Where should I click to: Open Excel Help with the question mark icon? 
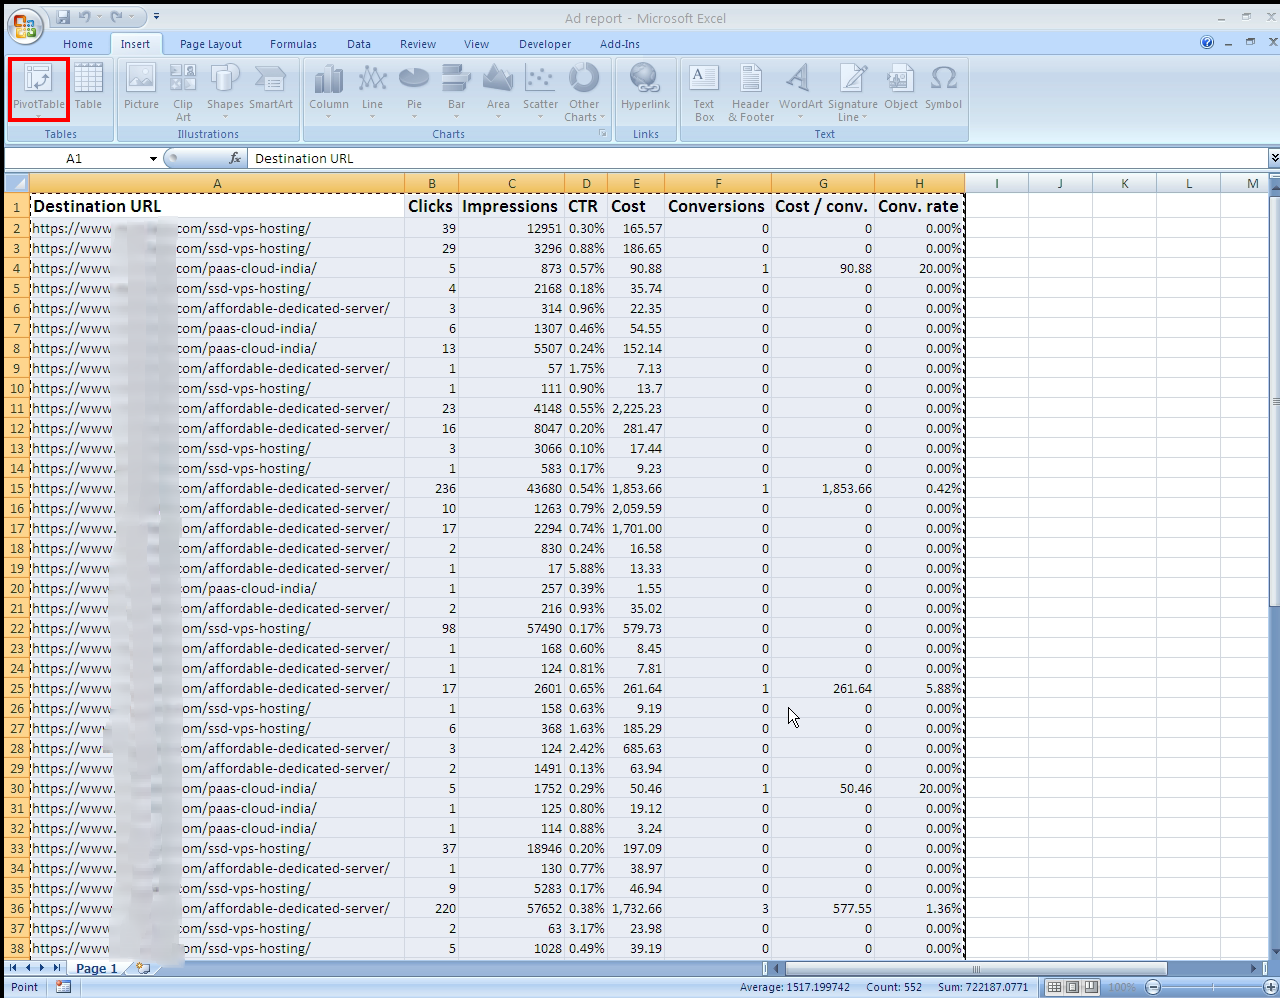pos(1207,43)
